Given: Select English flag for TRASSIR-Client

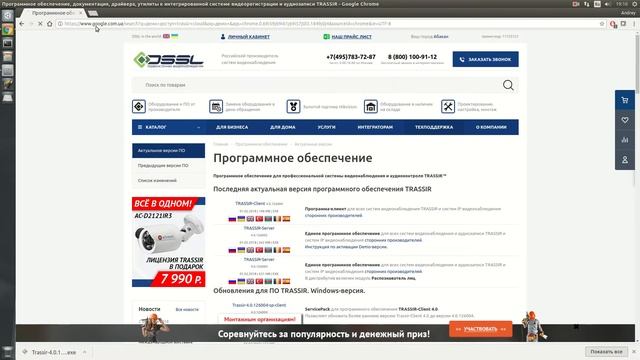Looking at the screenshot, I should (250, 219).
